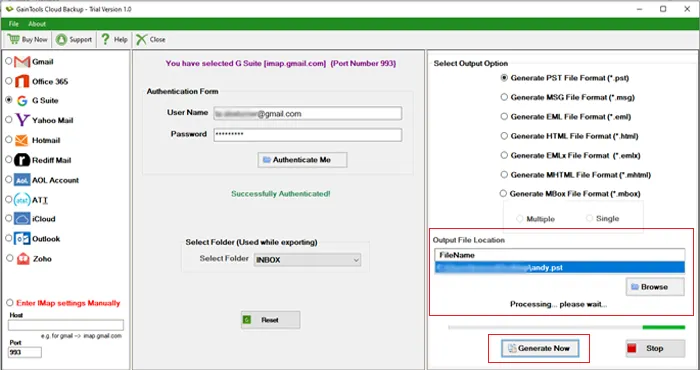Screen dimensions: 700x370
Task: Click the Password input field
Action: coord(308,135)
